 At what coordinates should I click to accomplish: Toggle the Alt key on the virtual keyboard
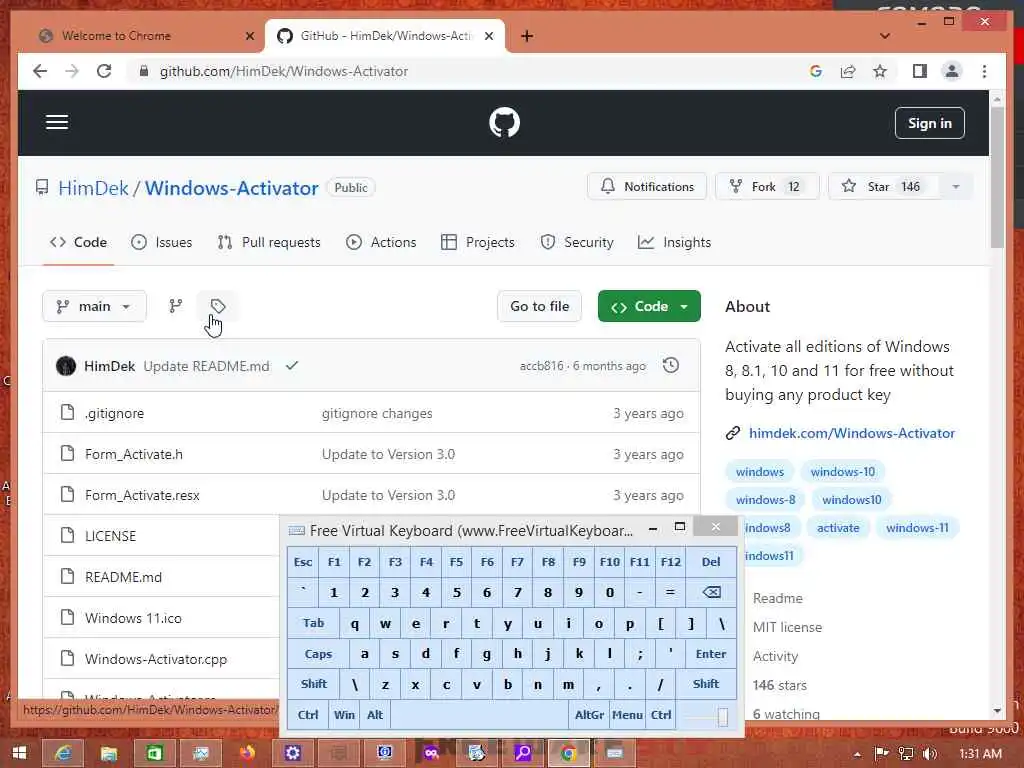[x=375, y=714]
